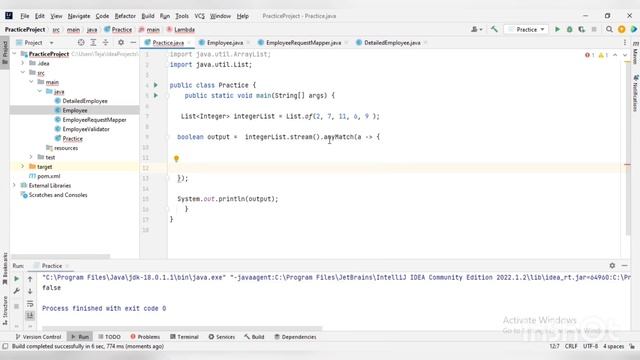Go to previous highlighted error arrow

(x=615, y=55)
